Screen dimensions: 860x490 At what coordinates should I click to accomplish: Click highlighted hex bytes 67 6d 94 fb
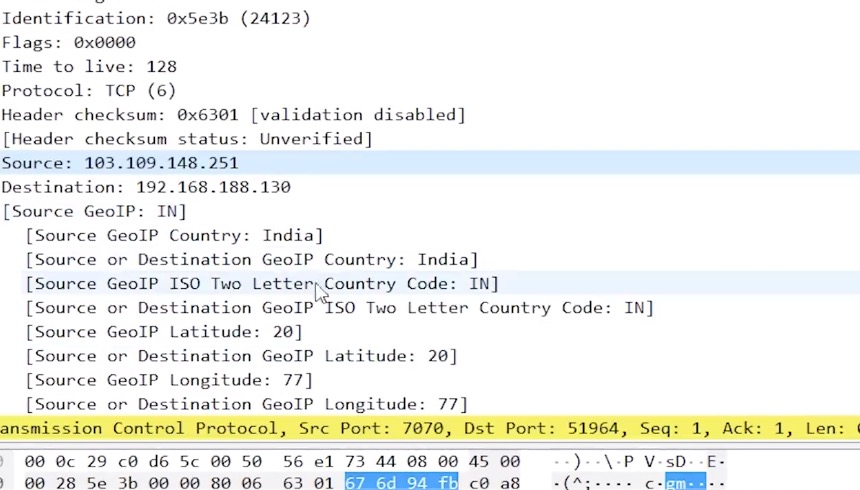click(401, 483)
